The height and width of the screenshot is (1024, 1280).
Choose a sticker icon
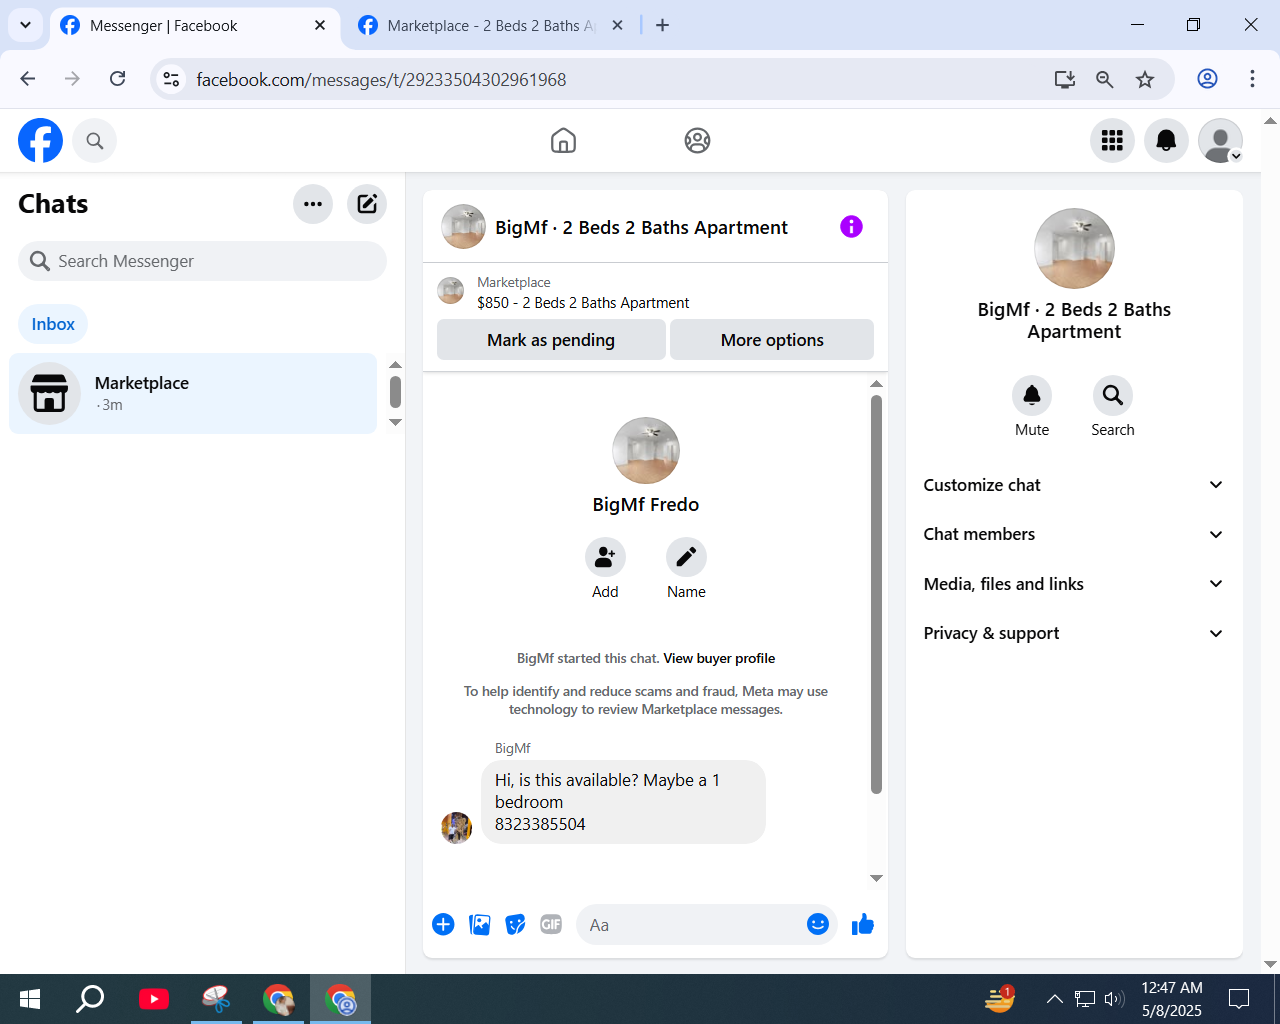click(516, 925)
